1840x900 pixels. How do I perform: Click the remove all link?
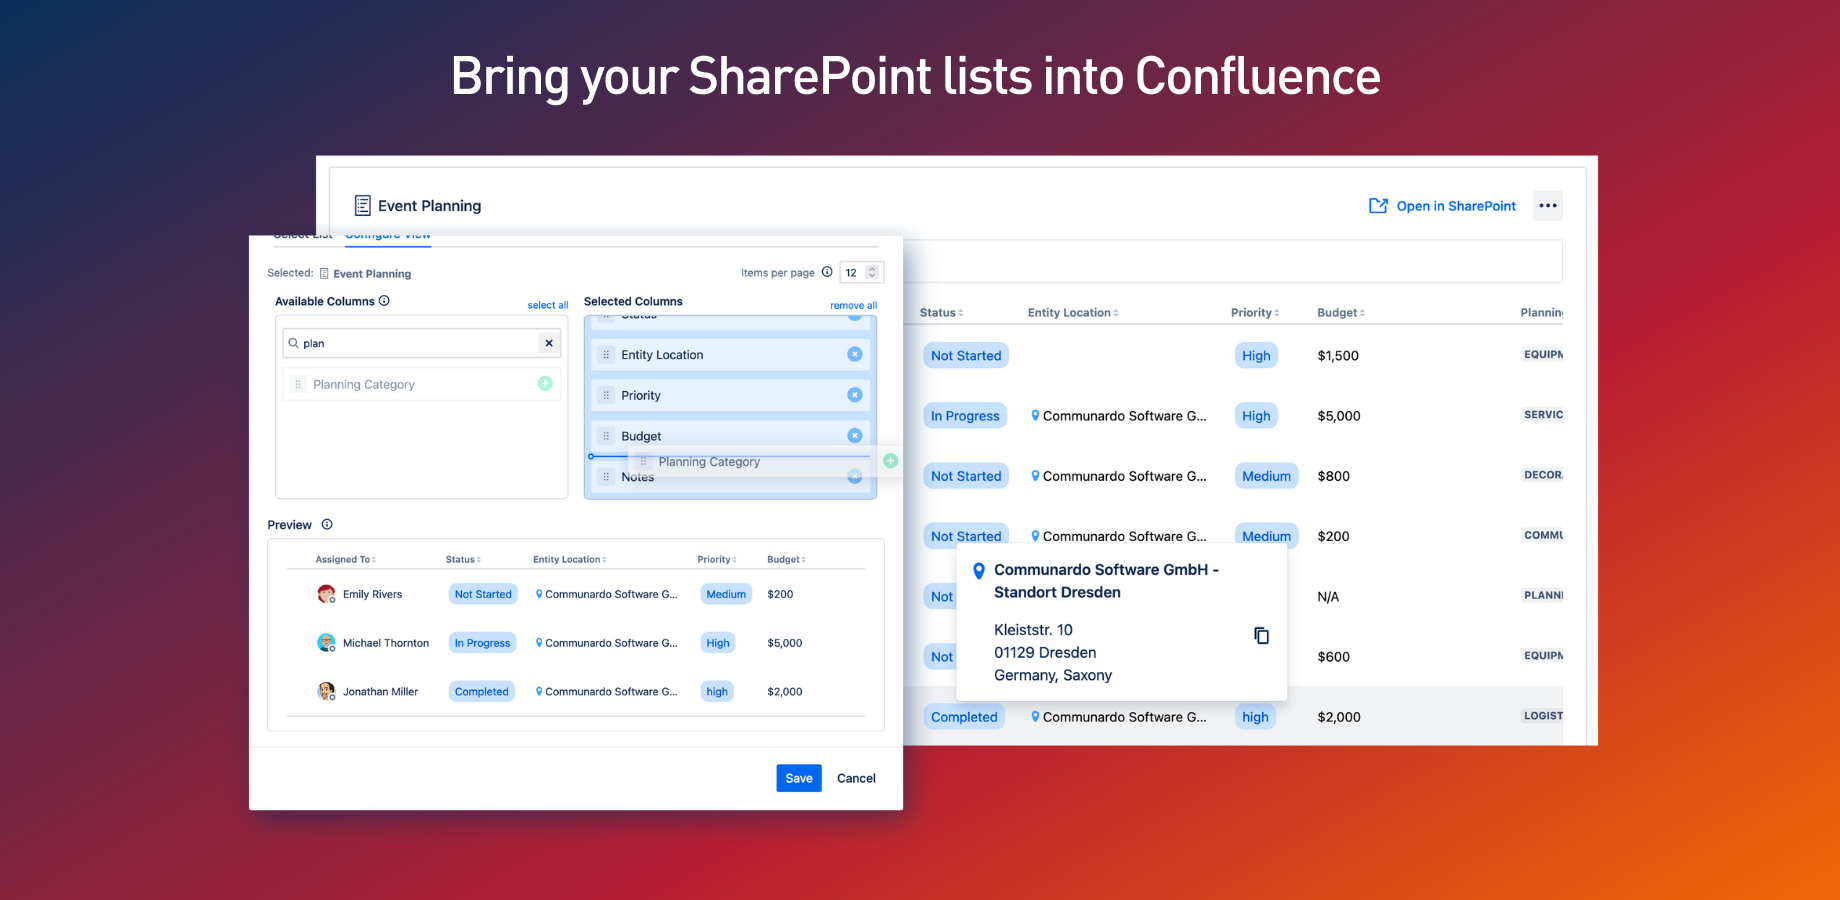(853, 305)
